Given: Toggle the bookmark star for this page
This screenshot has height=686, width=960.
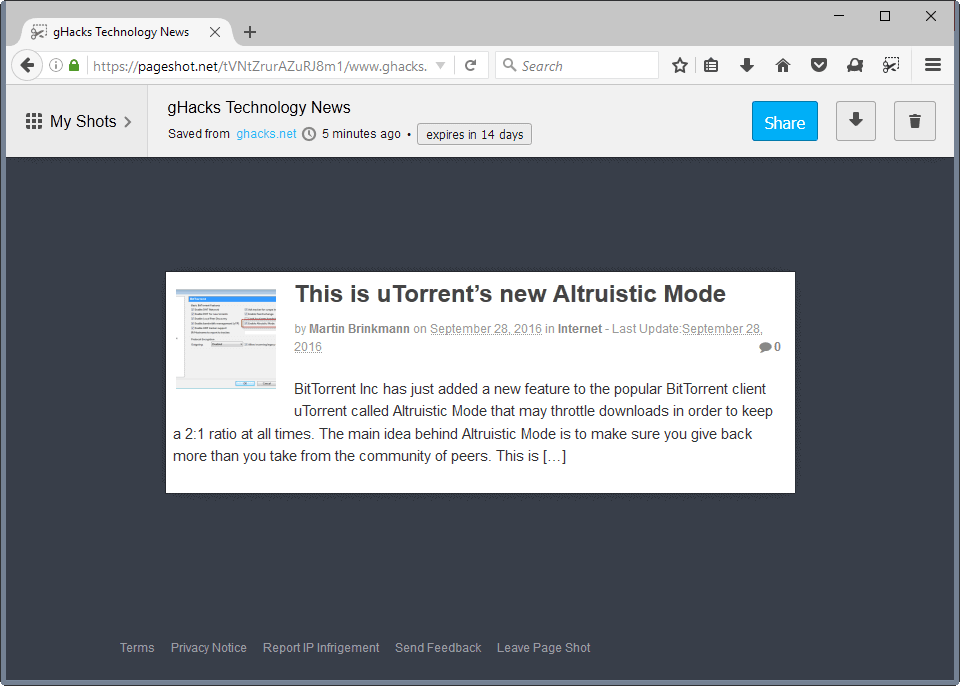Looking at the screenshot, I should pos(679,64).
